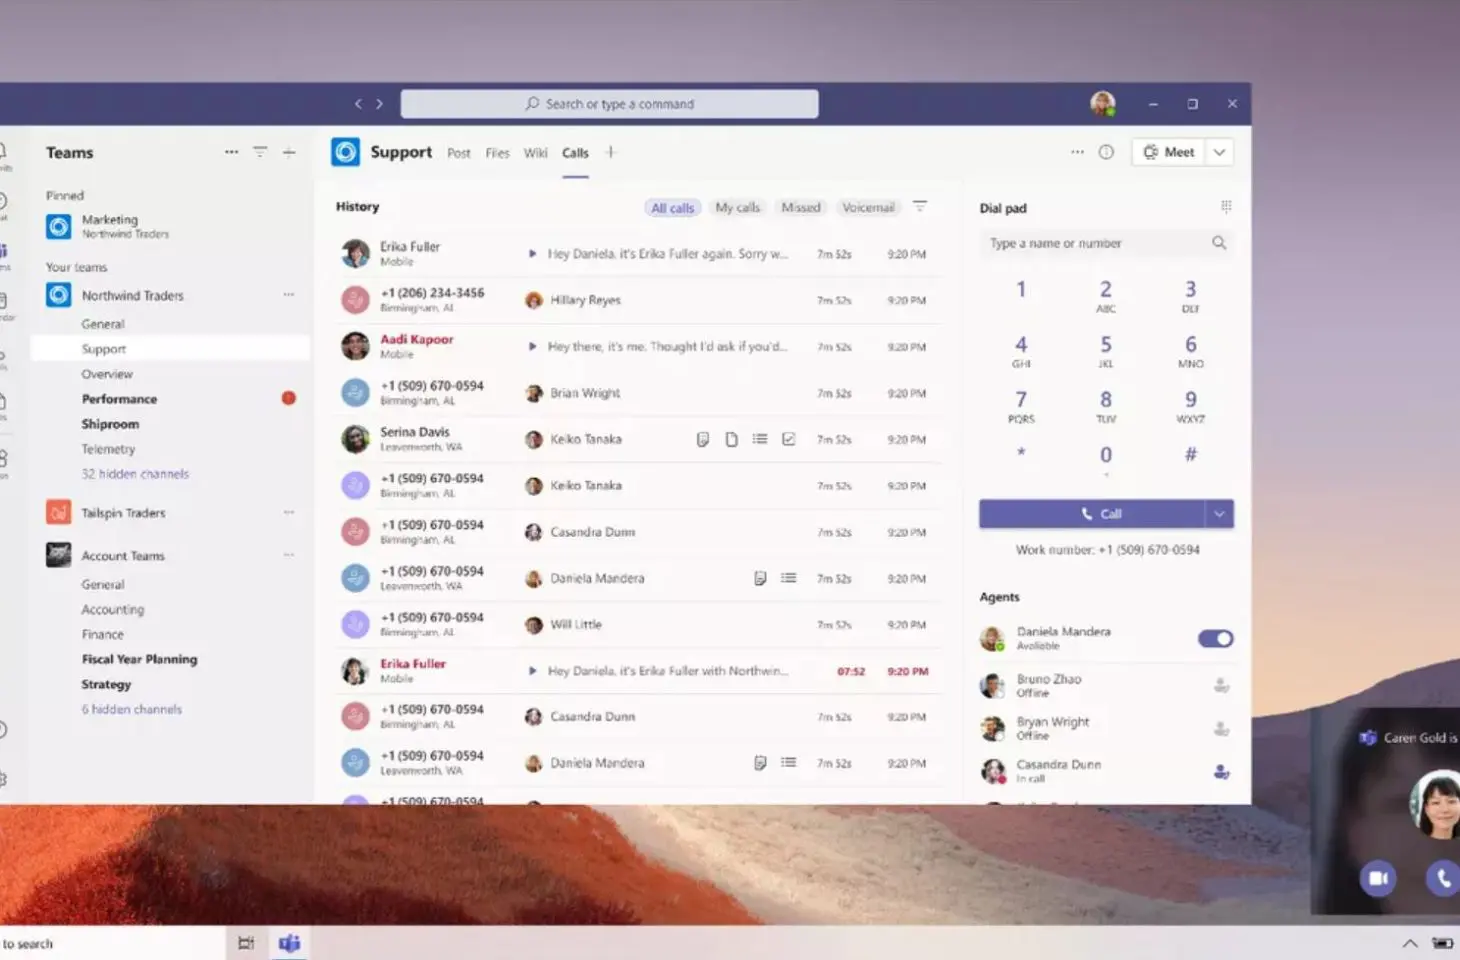1460x960 pixels.
Task: Open call entry with Hillary Reyes
Action: point(638,300)
